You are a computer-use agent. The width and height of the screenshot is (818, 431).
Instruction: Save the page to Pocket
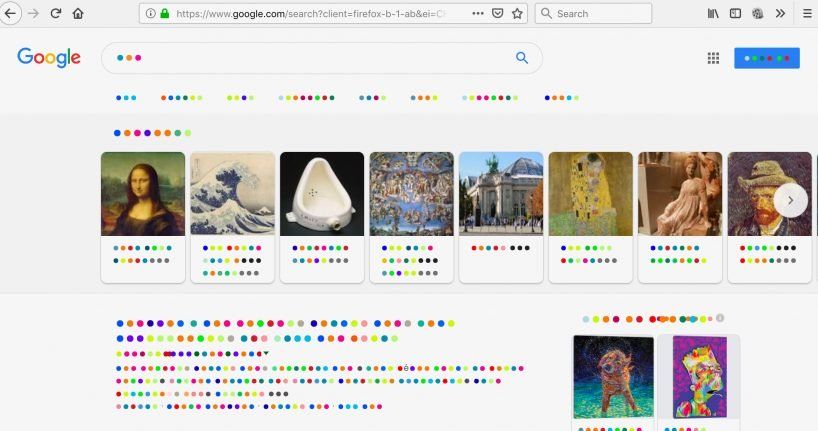(498, 14)
